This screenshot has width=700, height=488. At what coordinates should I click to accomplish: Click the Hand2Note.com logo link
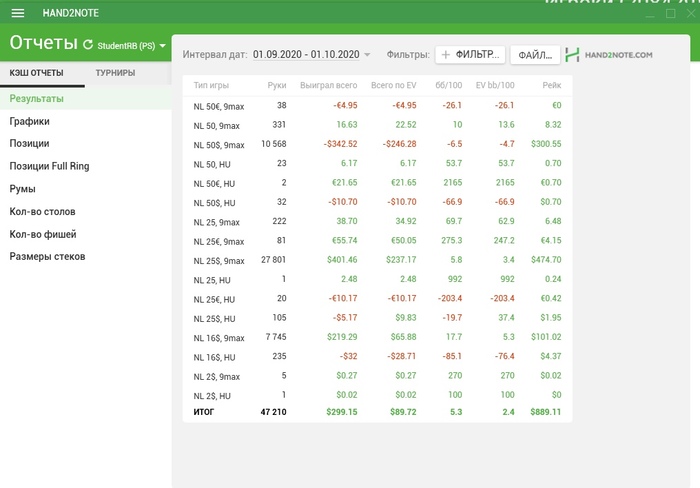pos(609,55)
